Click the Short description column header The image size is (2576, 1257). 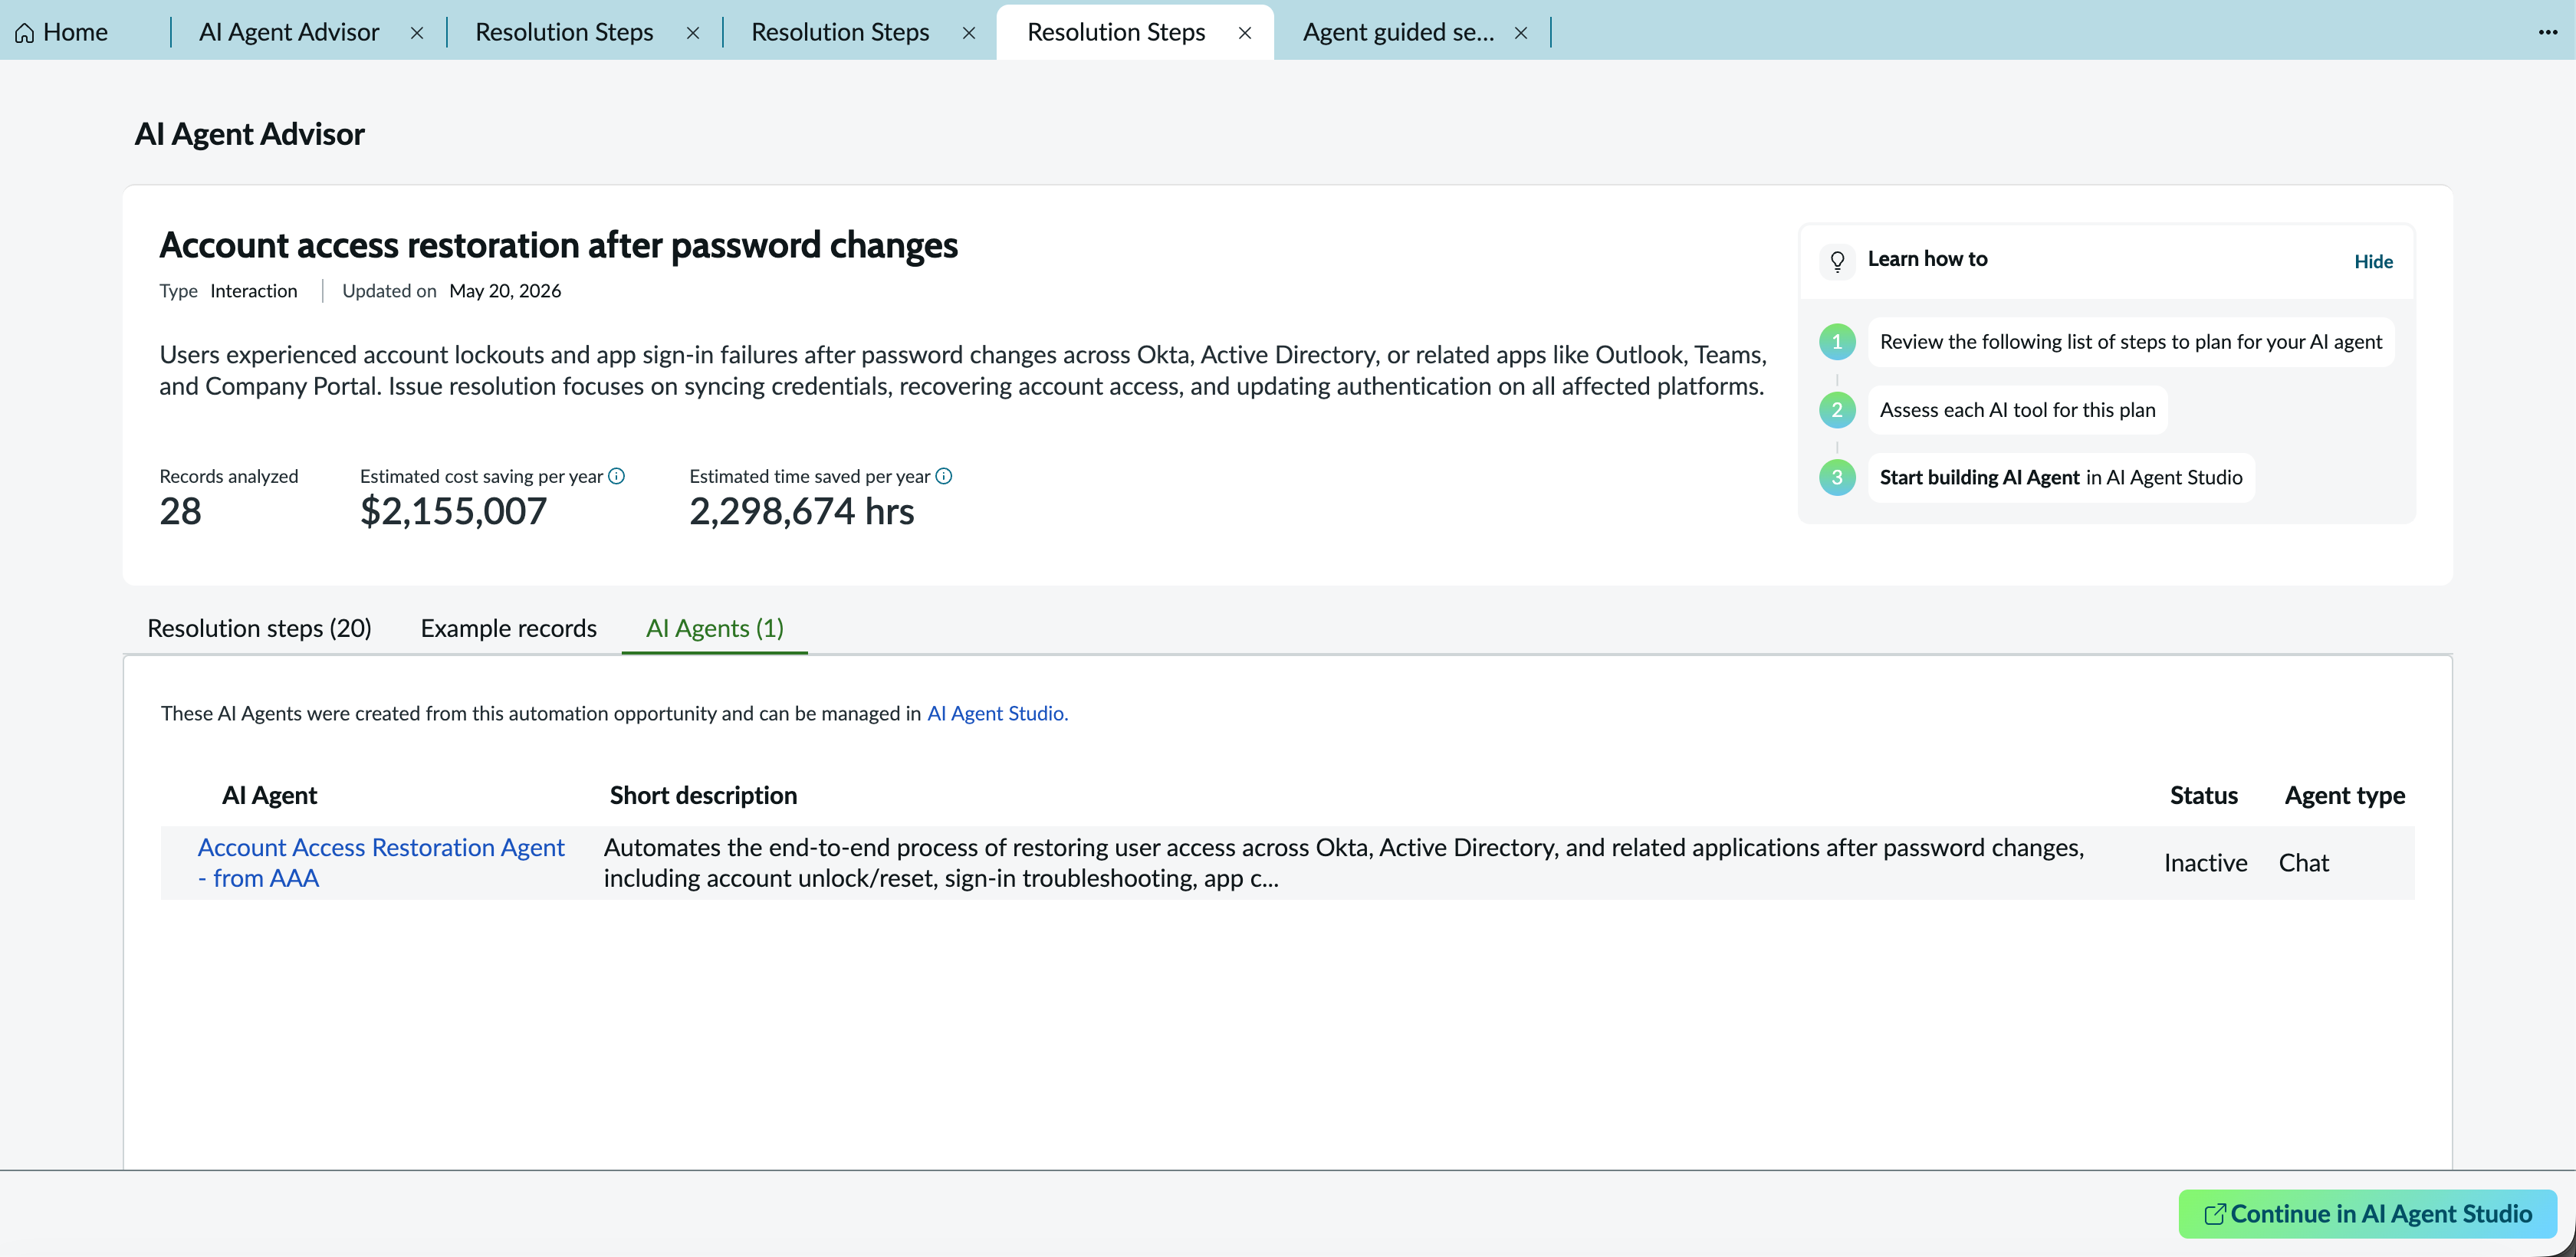(x=703, y=795)
